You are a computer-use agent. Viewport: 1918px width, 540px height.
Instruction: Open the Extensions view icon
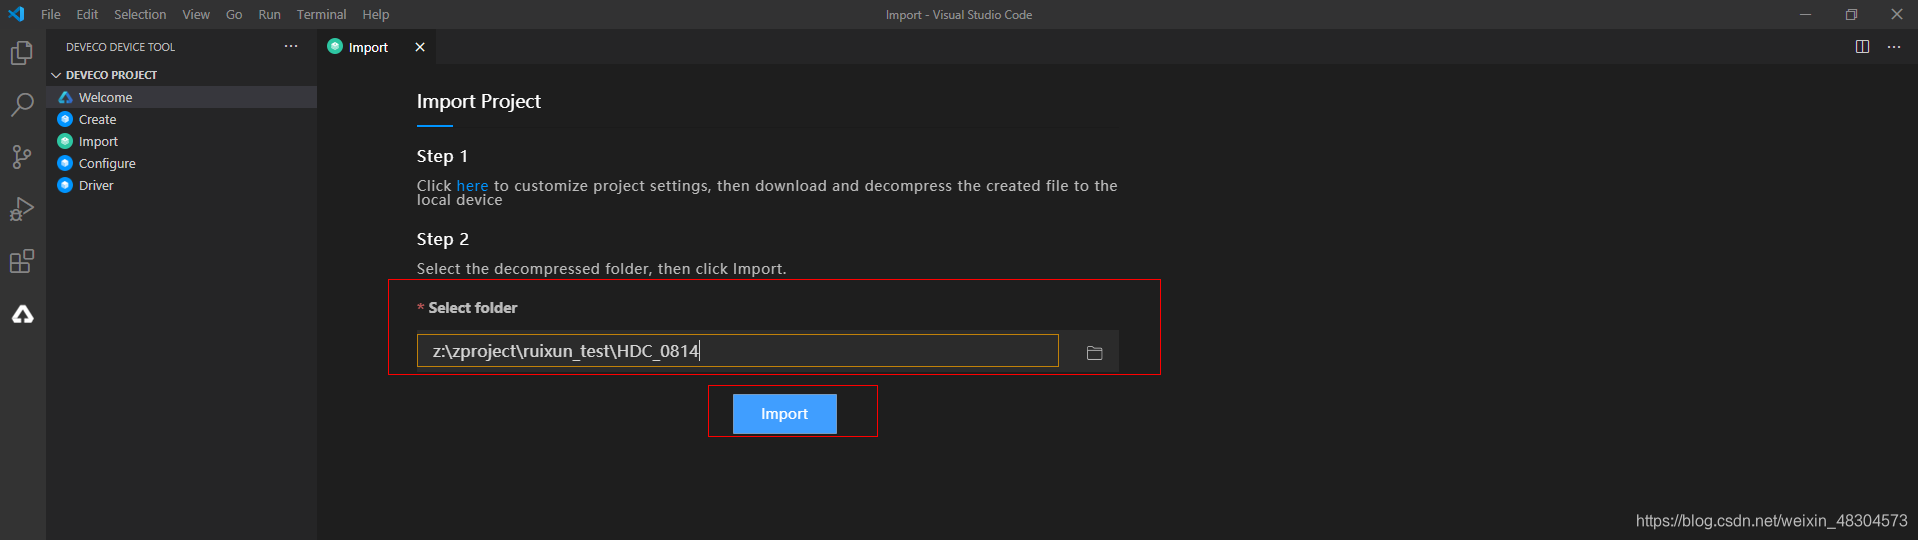22,262
